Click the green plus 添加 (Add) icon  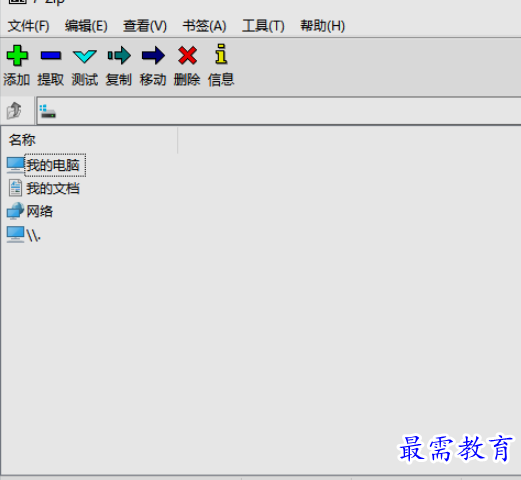(17, 55)
